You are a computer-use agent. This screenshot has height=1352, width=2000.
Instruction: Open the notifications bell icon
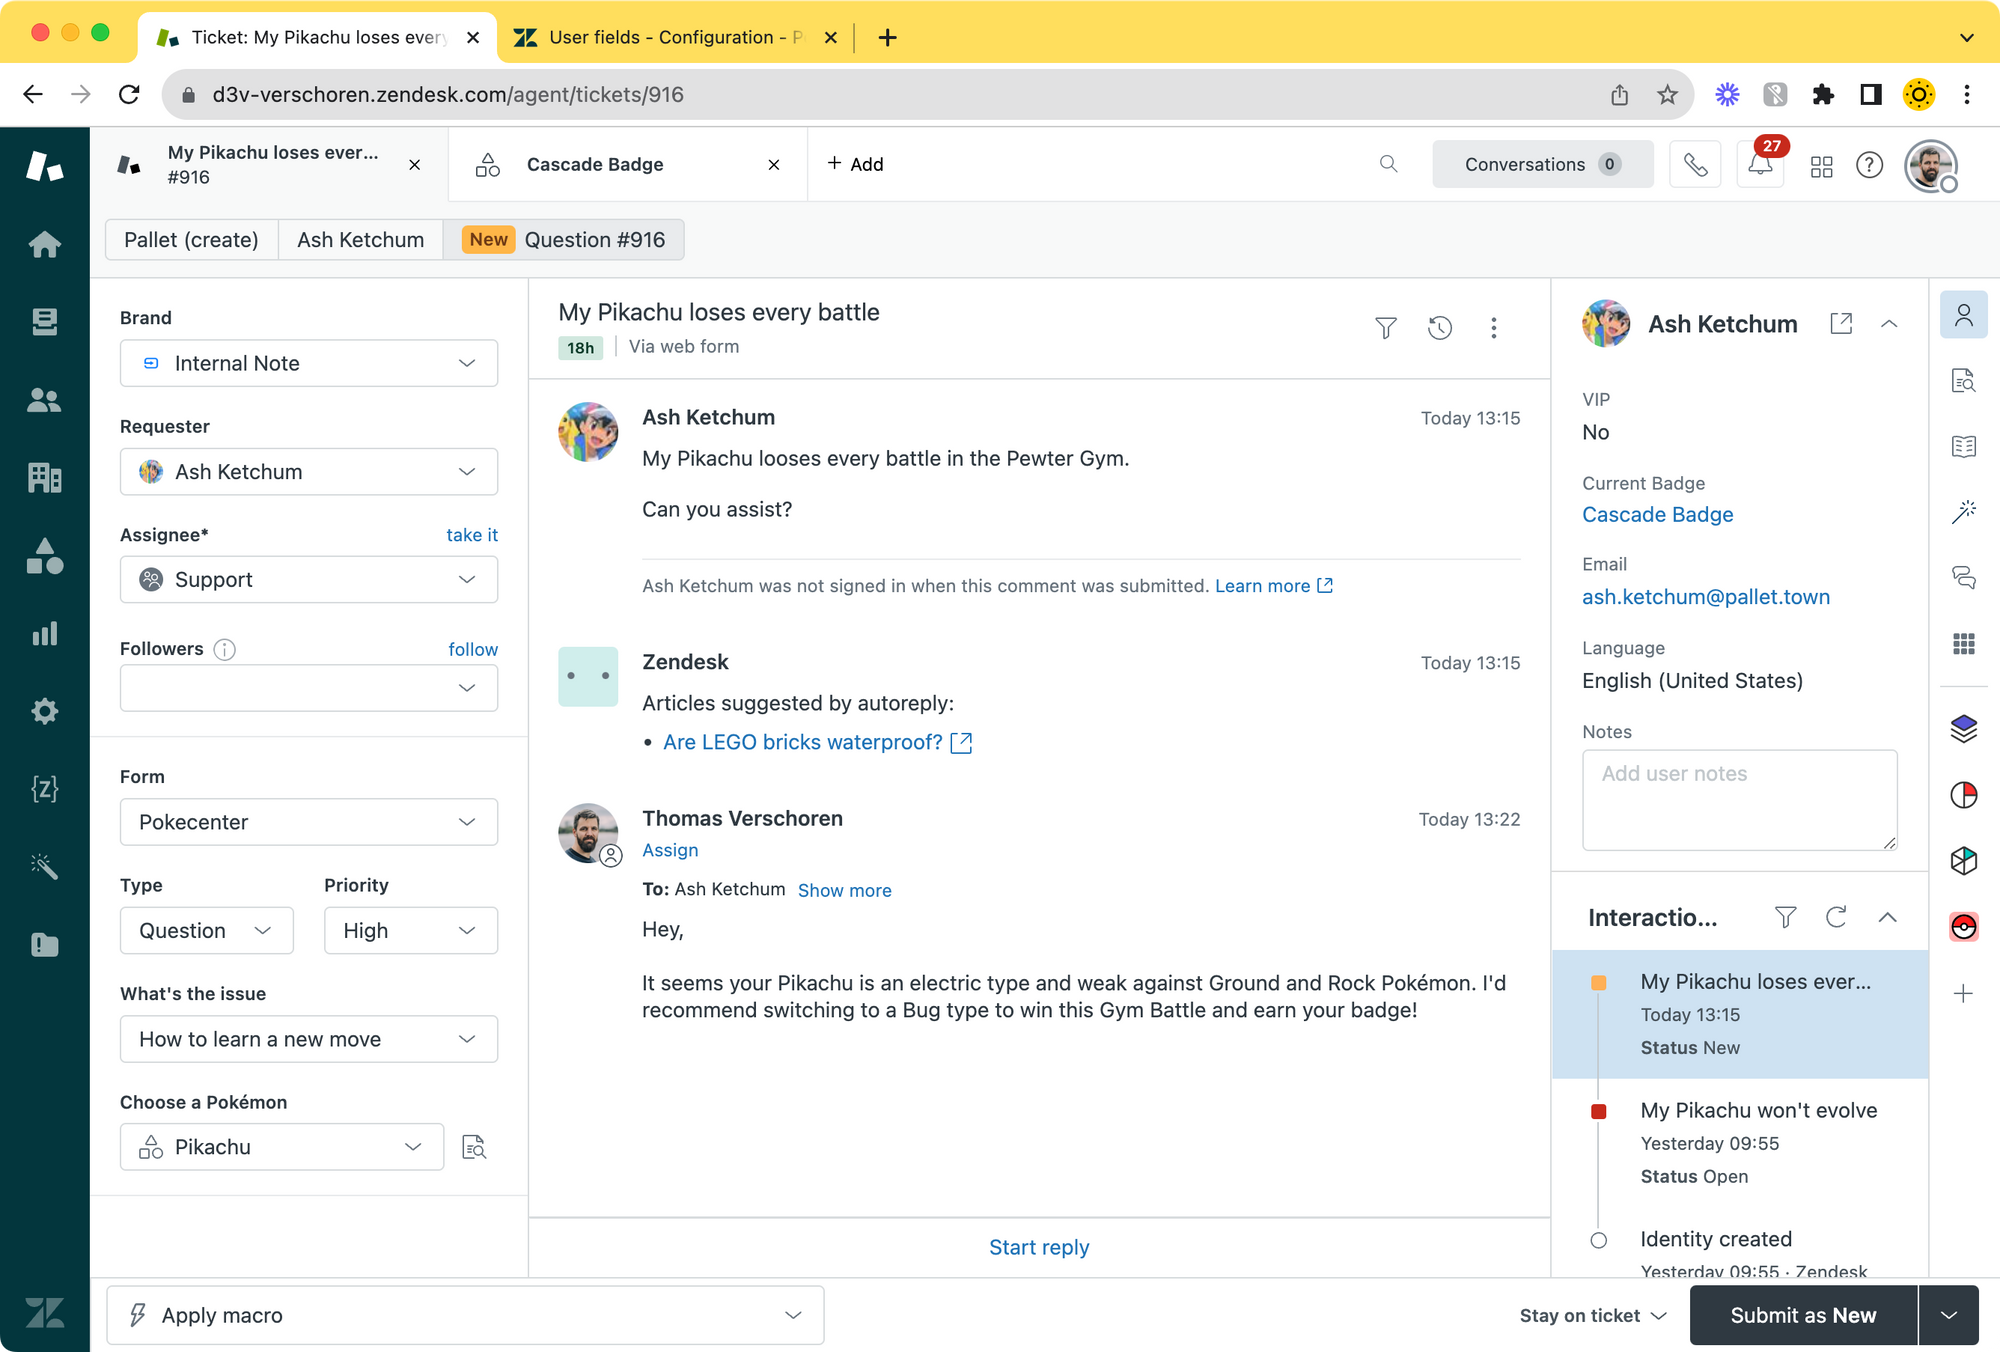coord(1760,165)
